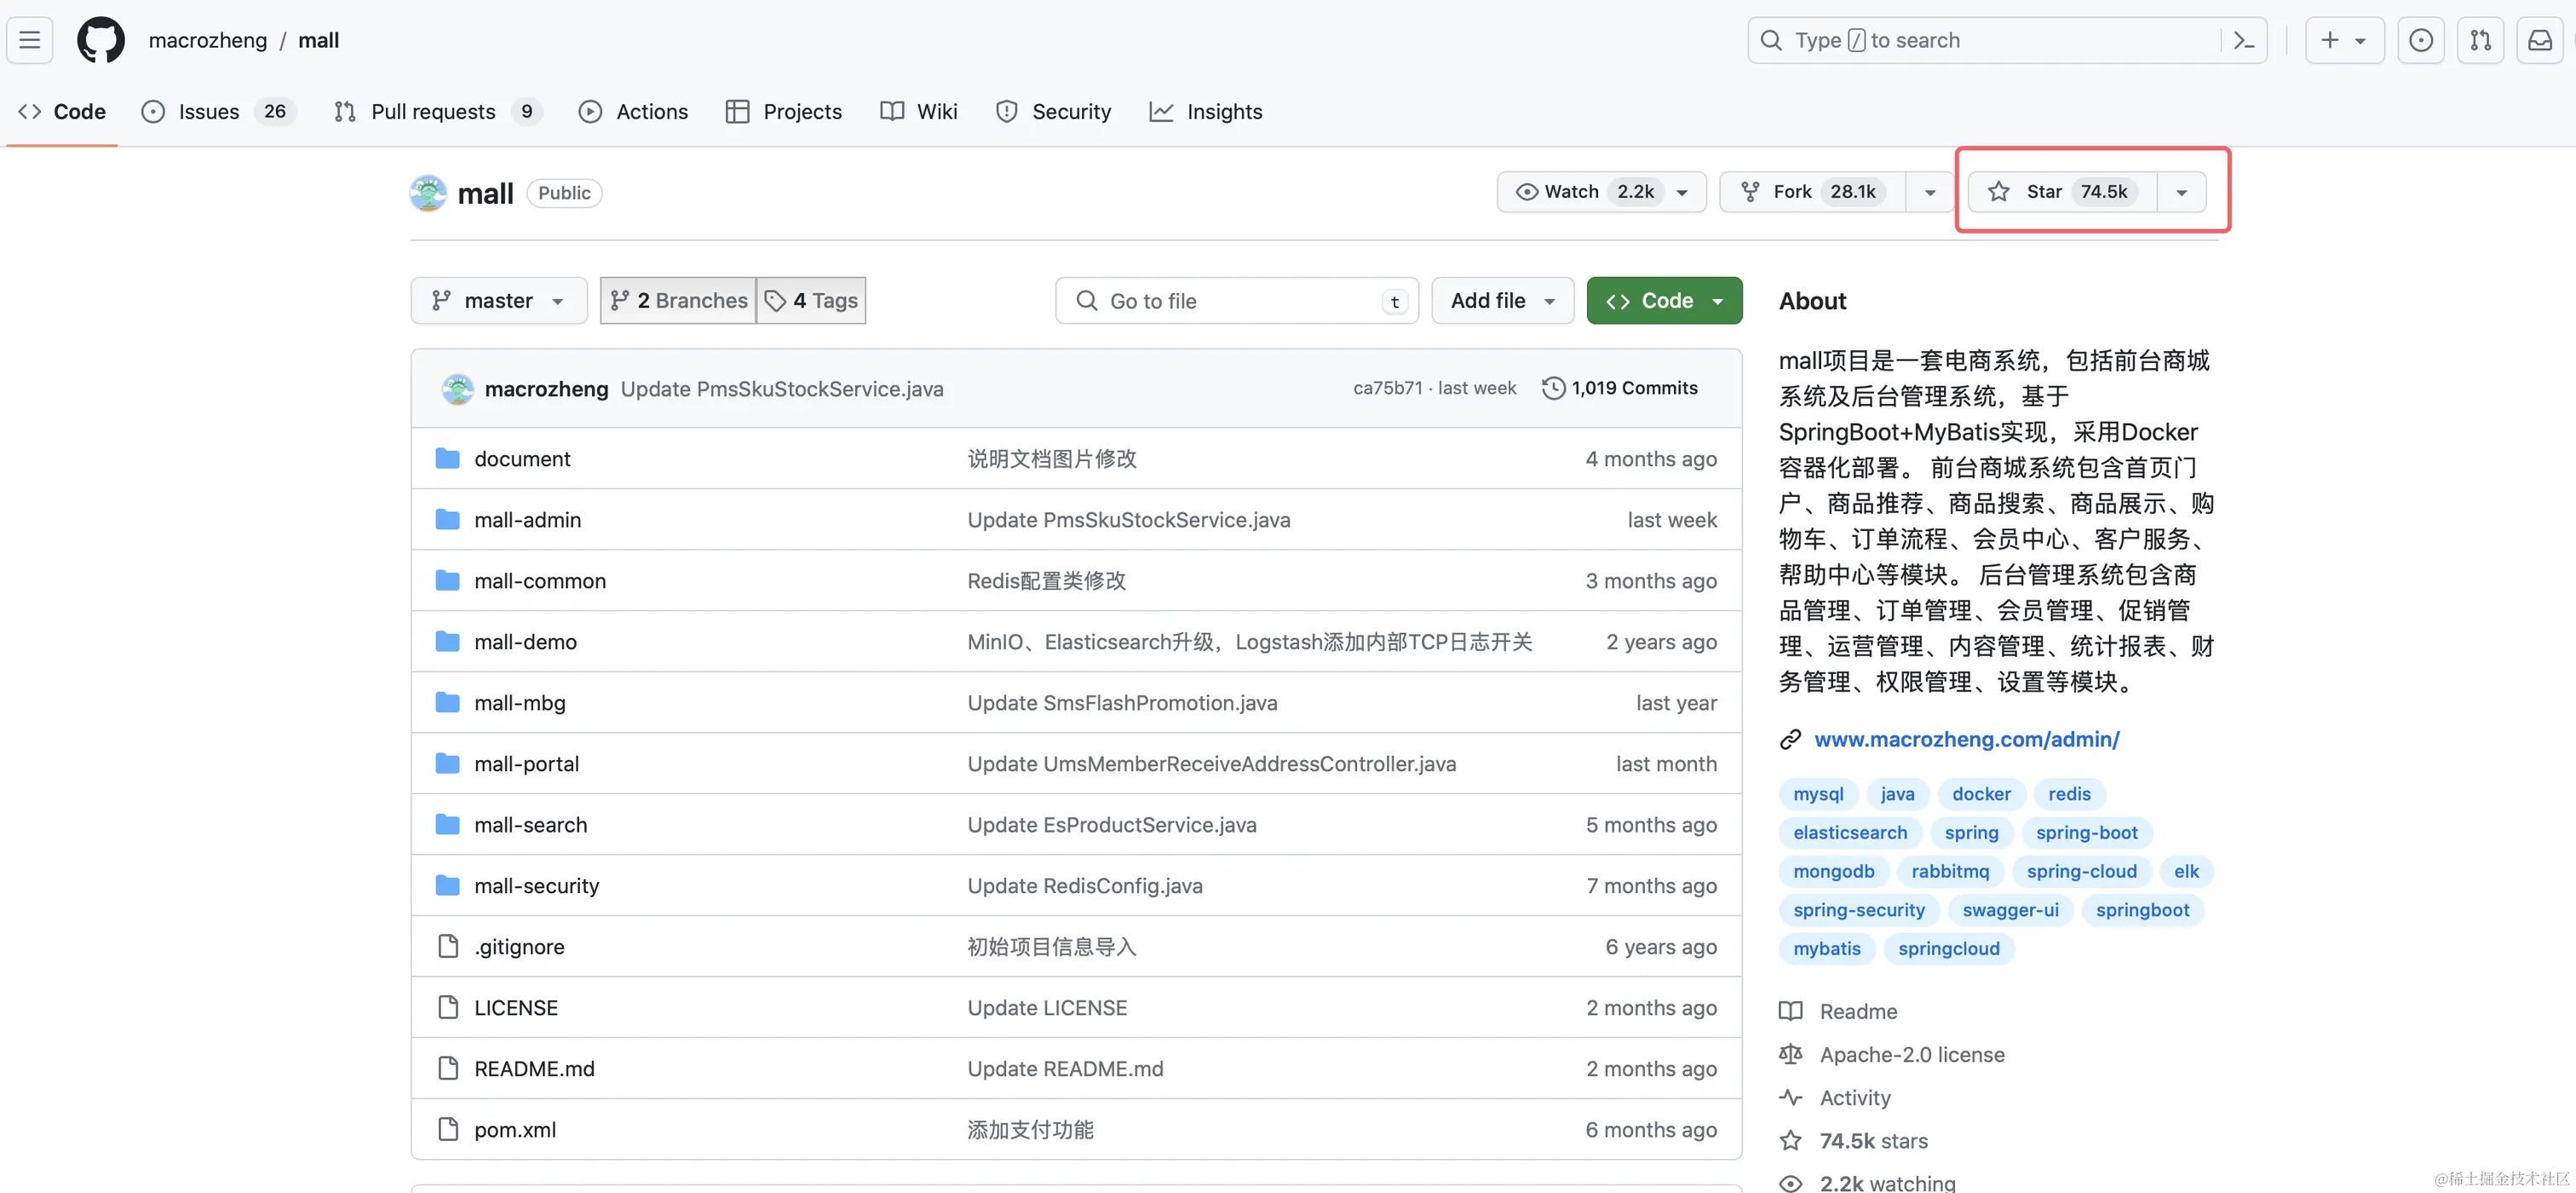This screenshot has width=2576, height=1193.
Task: Open the command palette icon in search bar
Action: (2243, 40)
